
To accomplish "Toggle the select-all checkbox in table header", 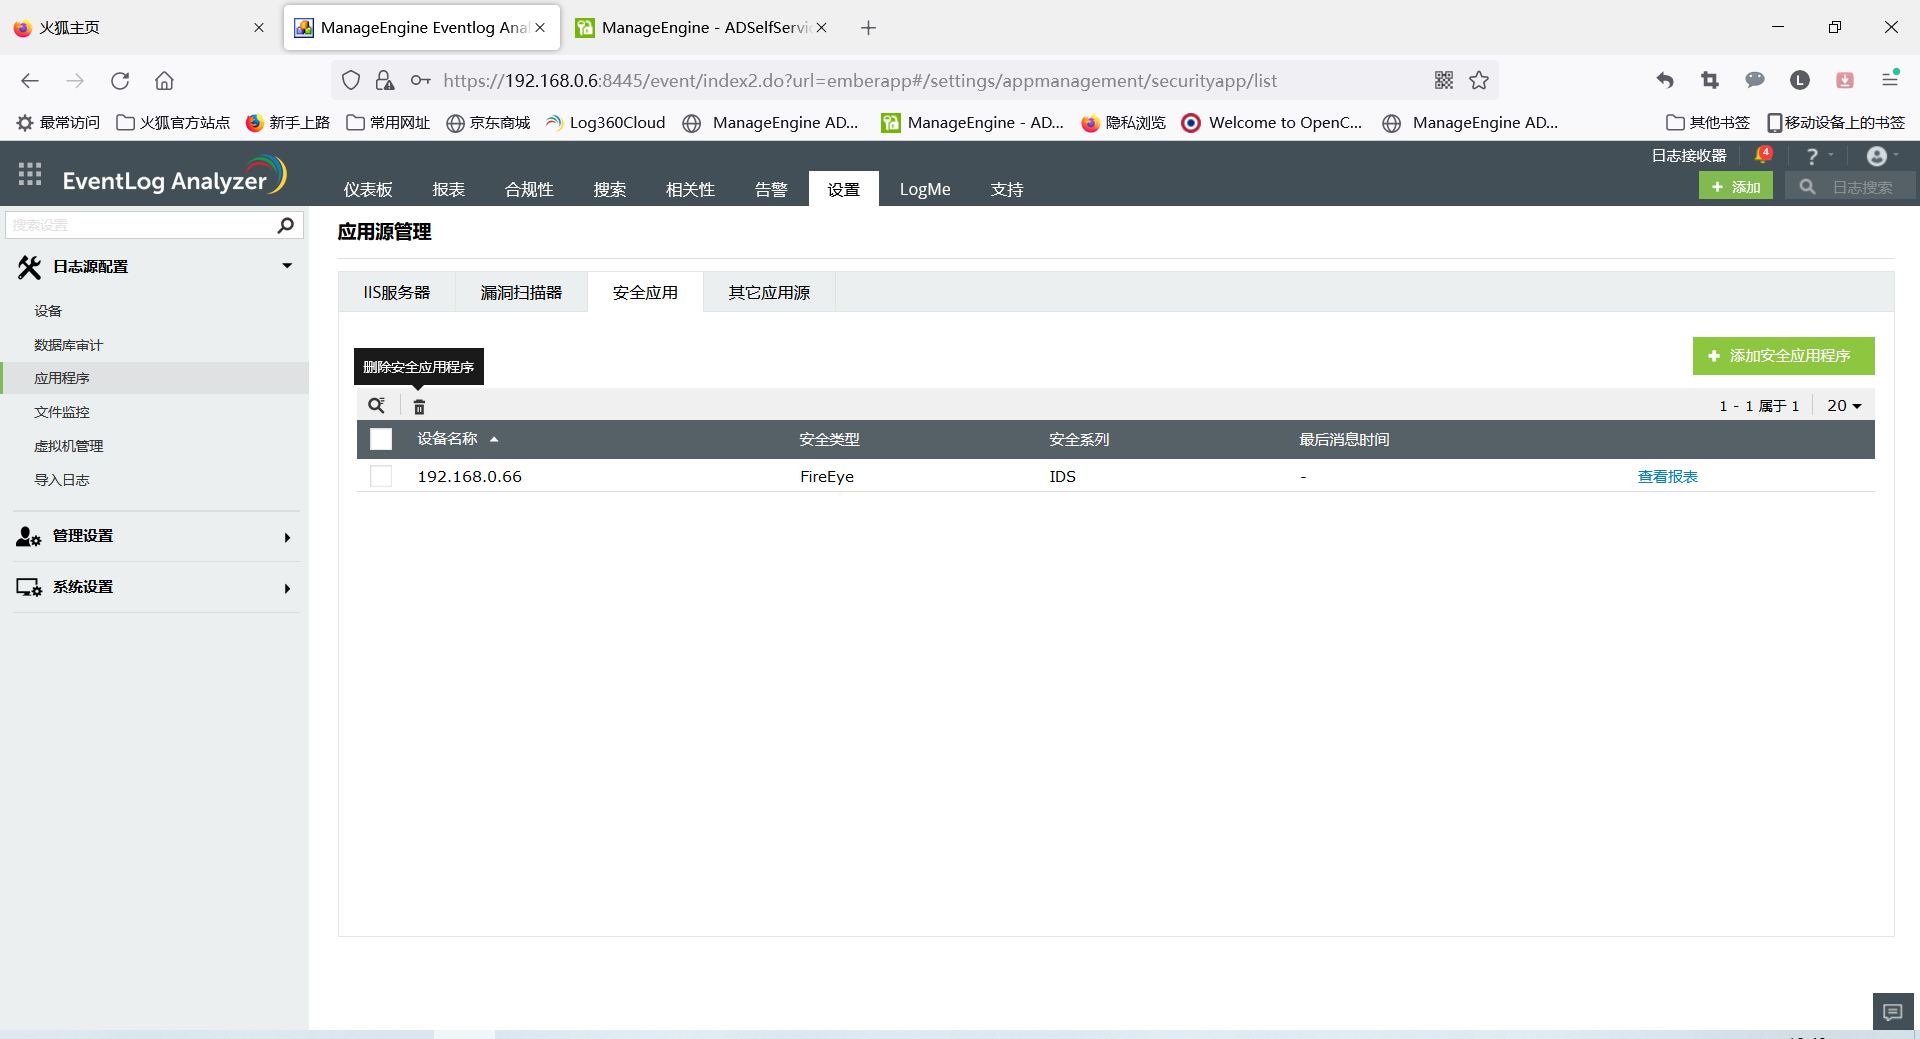I will coord(381,439).
